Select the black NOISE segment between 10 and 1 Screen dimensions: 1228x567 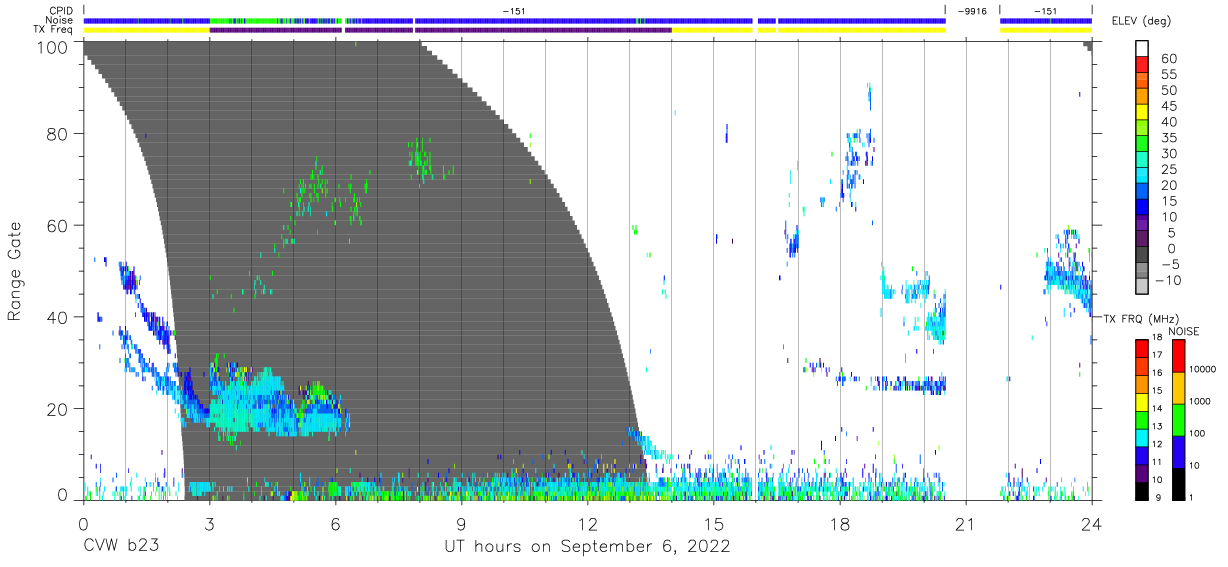(1178, 482)
